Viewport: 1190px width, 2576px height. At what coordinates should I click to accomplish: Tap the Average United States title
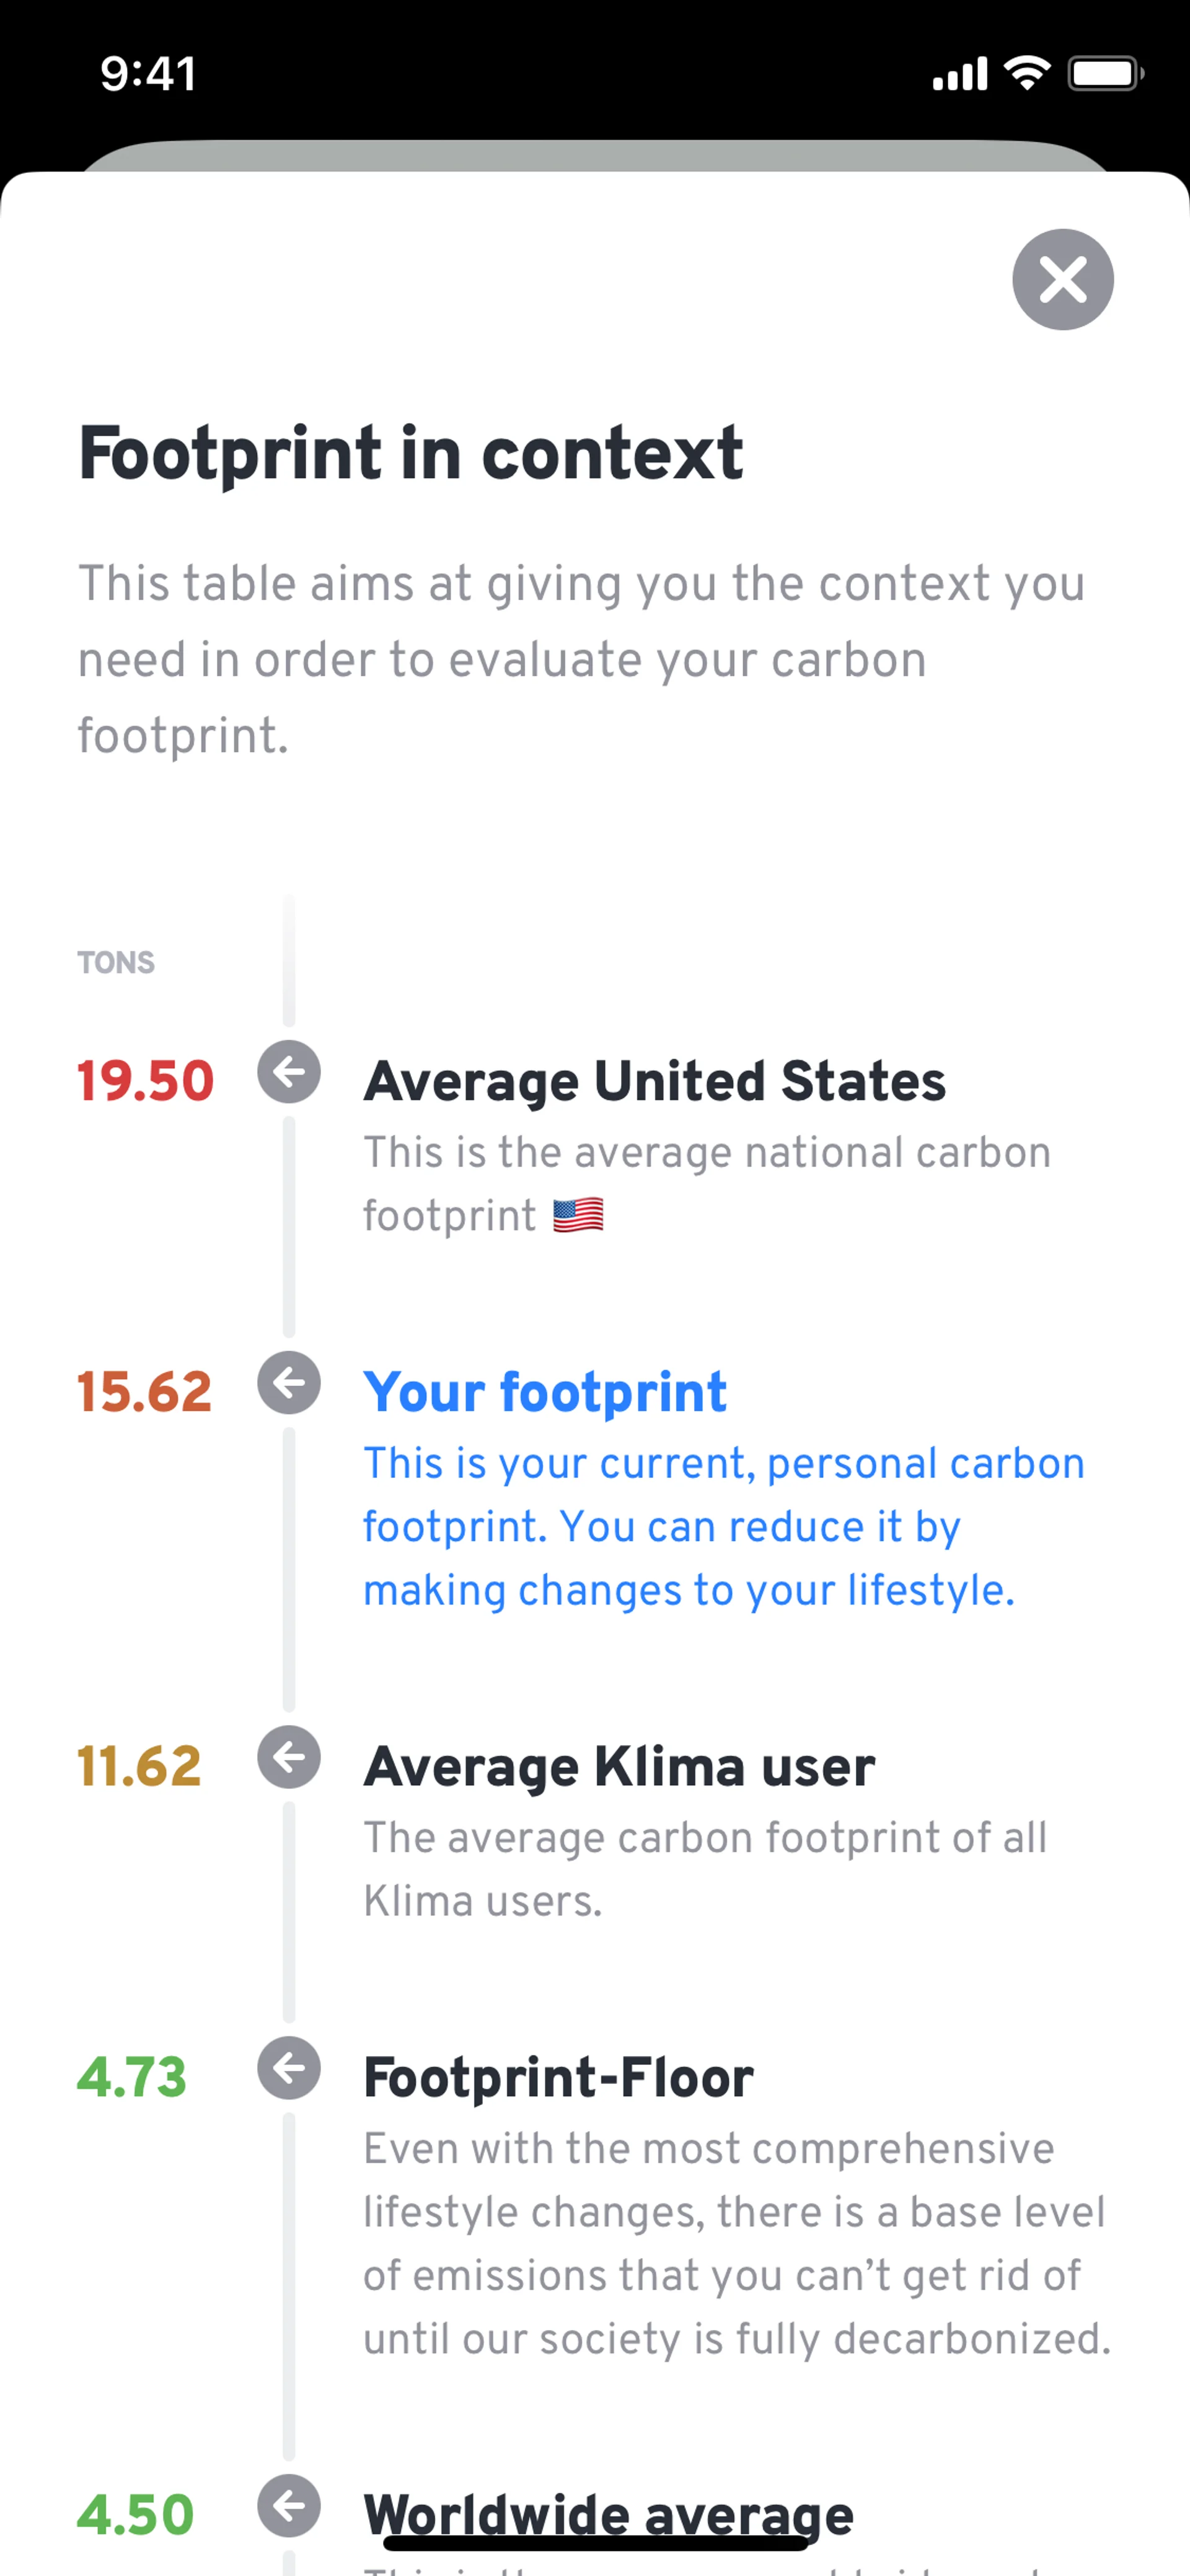click(654, 1081)
